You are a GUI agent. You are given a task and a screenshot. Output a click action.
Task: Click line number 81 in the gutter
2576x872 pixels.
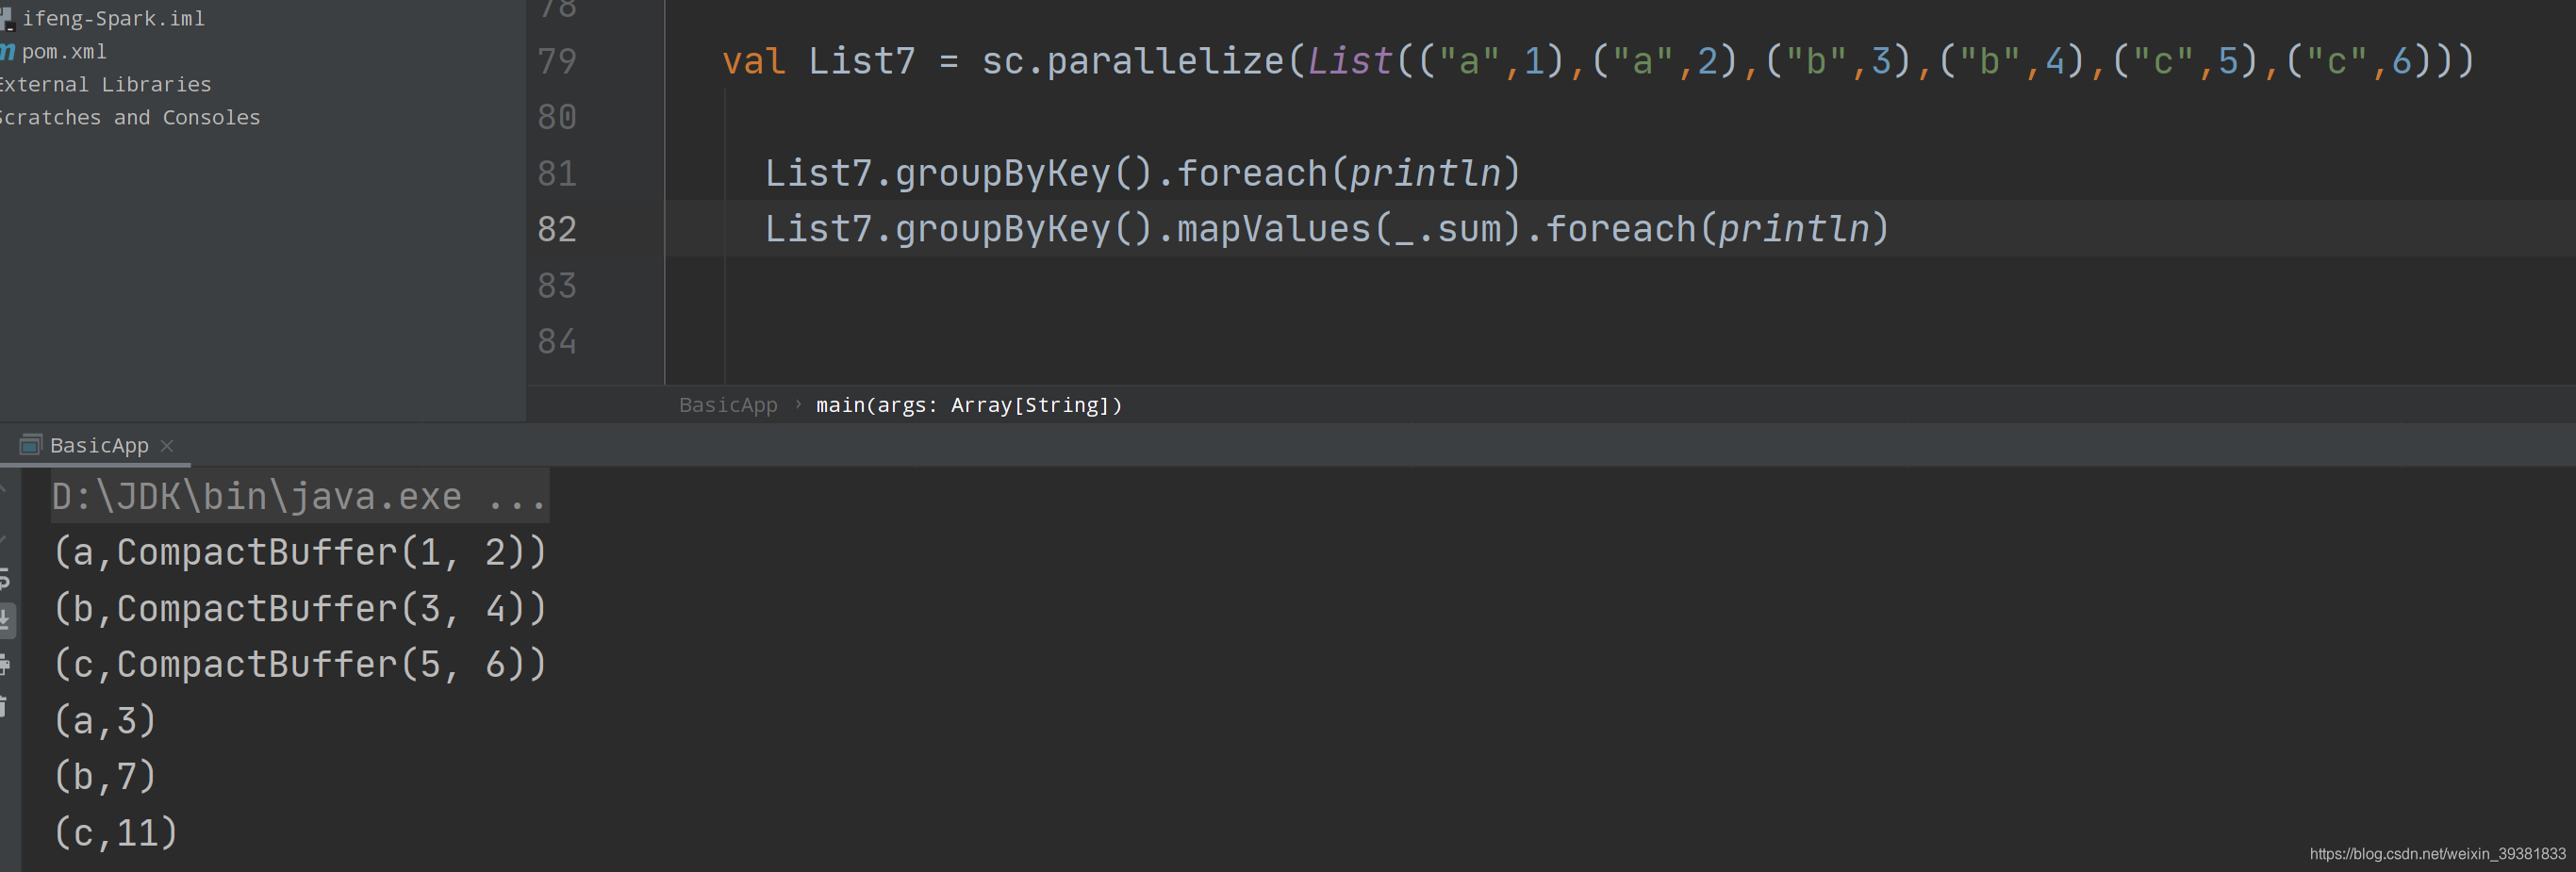557,173
